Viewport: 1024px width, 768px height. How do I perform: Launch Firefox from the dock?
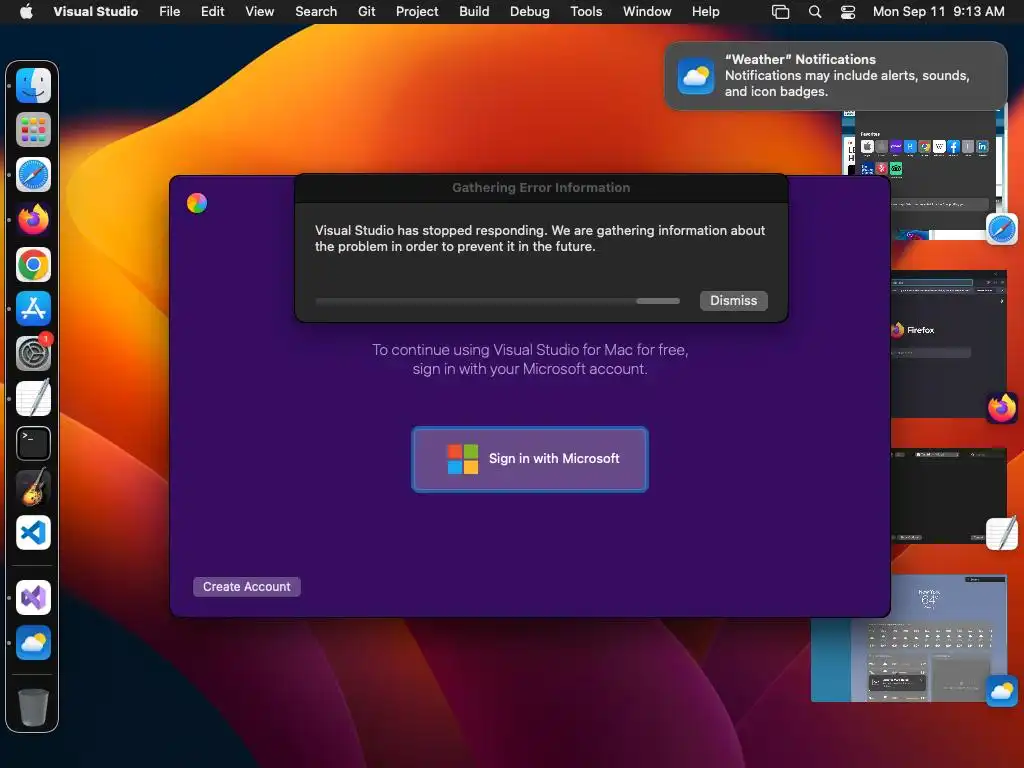pos(33,219)
